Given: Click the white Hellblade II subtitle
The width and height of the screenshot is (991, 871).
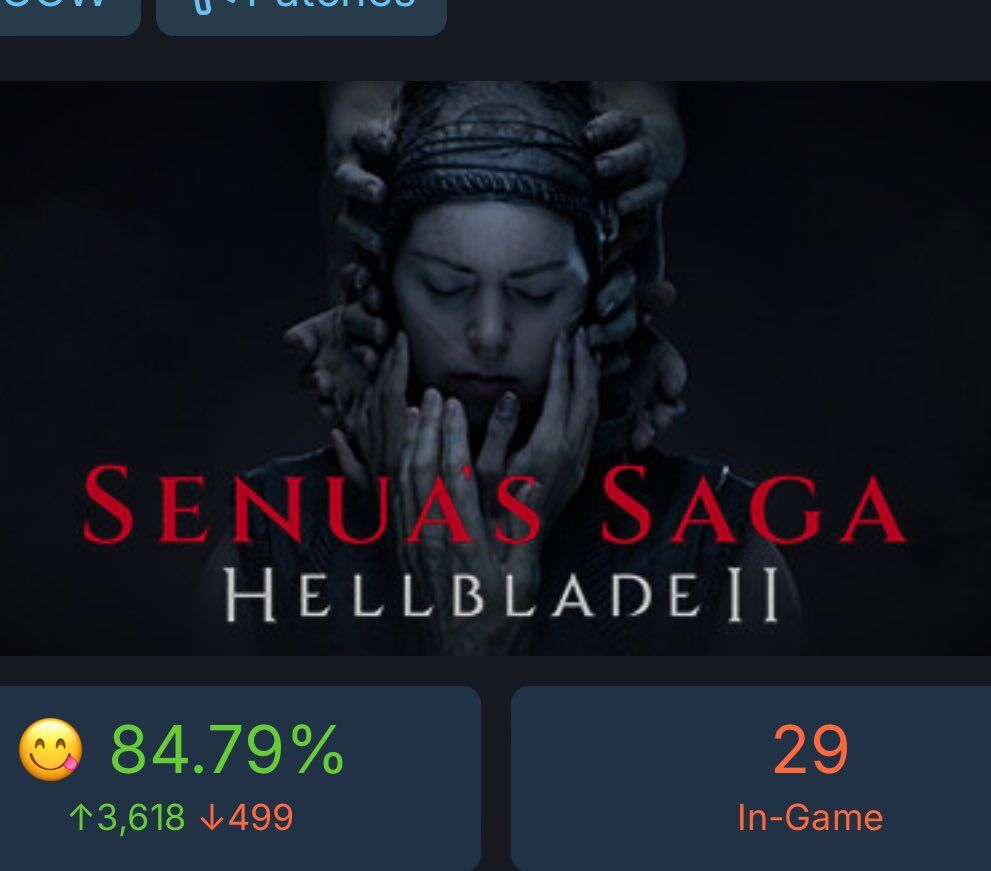Looking at the screenshot, I should tap(501, 594).
